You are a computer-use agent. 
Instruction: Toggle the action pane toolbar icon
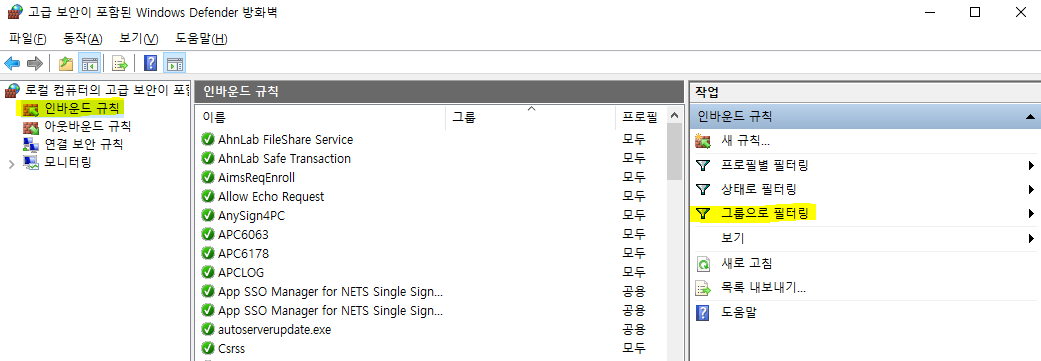(175, 64)
